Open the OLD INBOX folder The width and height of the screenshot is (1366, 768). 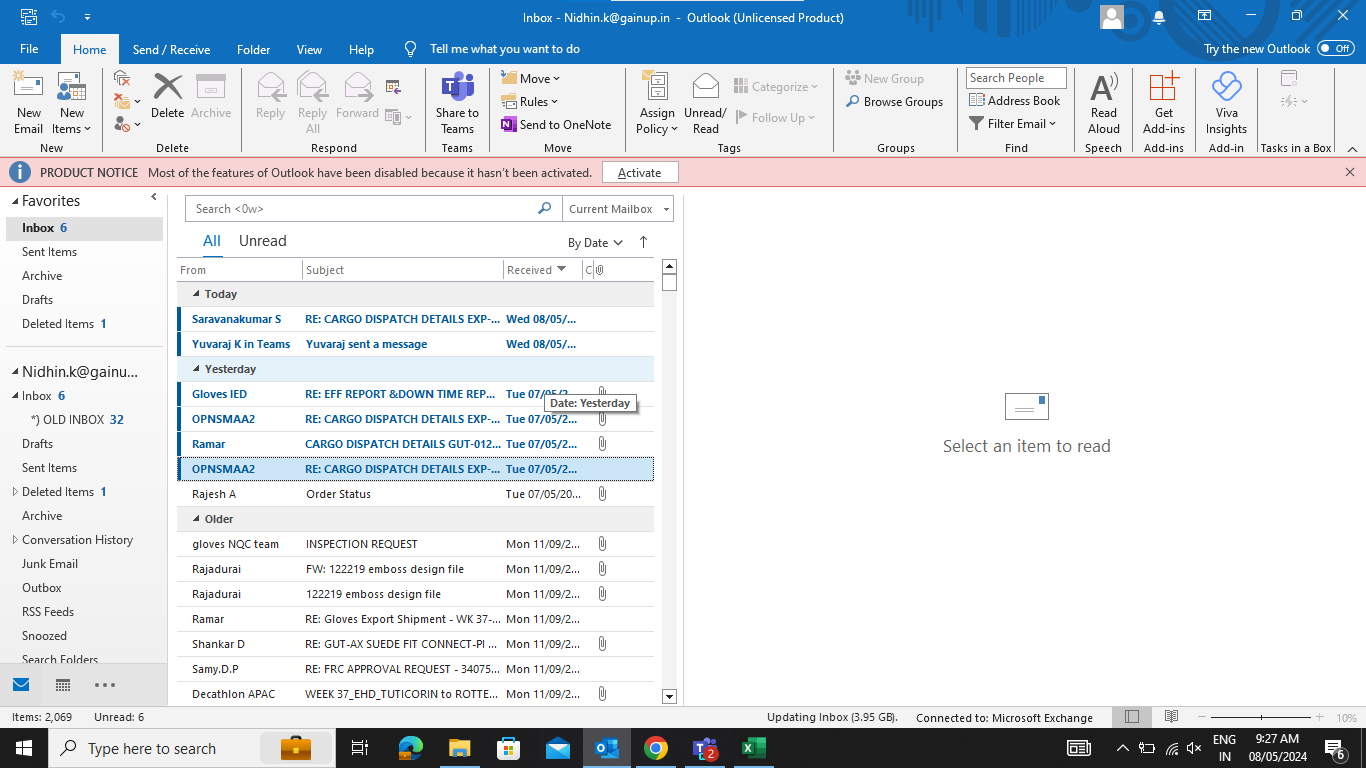(74, 420)
